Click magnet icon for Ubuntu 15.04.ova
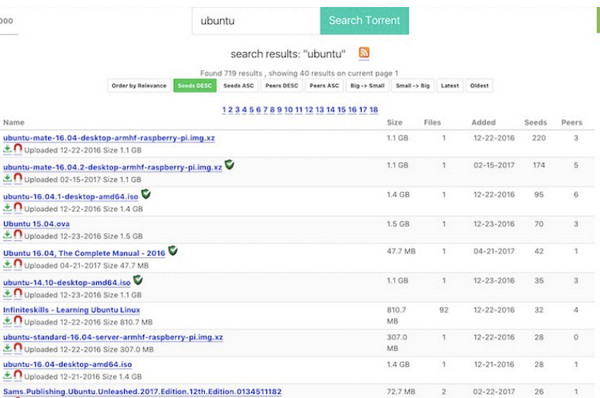600x398 pixels. [x=18, y=235]
